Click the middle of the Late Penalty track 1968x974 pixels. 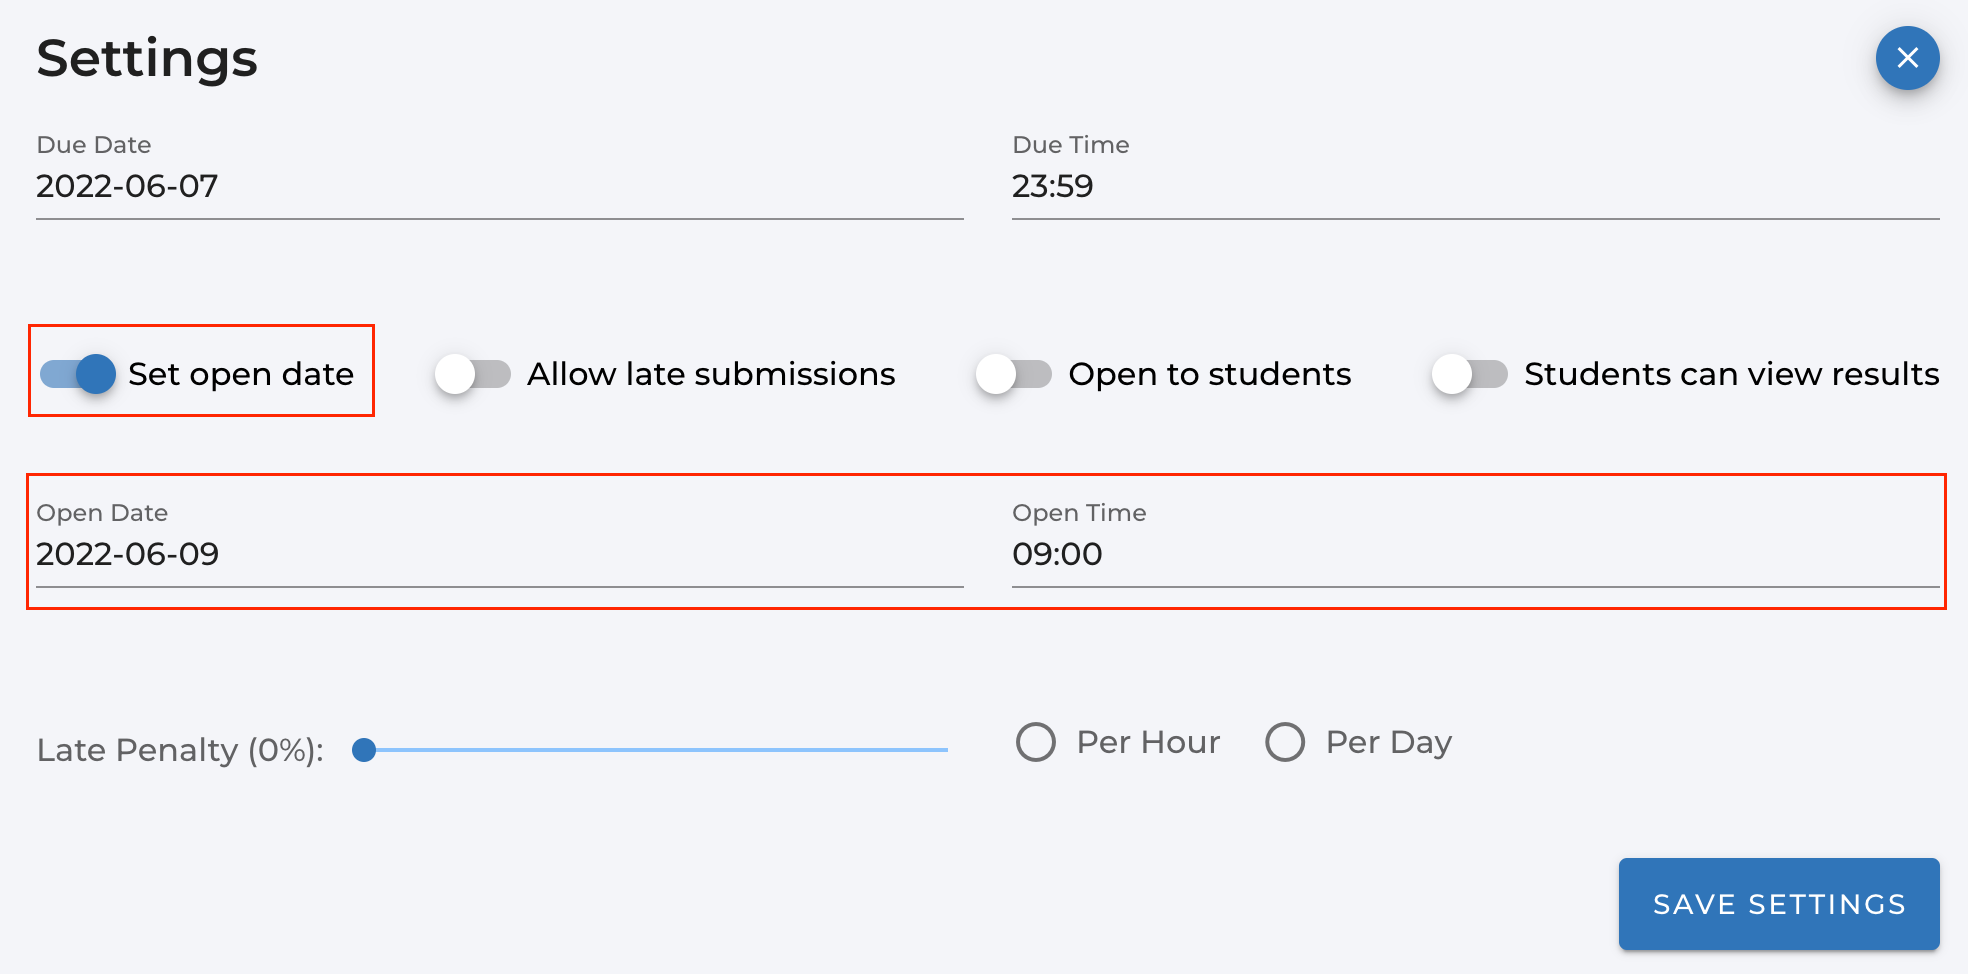tap(656, 750)
